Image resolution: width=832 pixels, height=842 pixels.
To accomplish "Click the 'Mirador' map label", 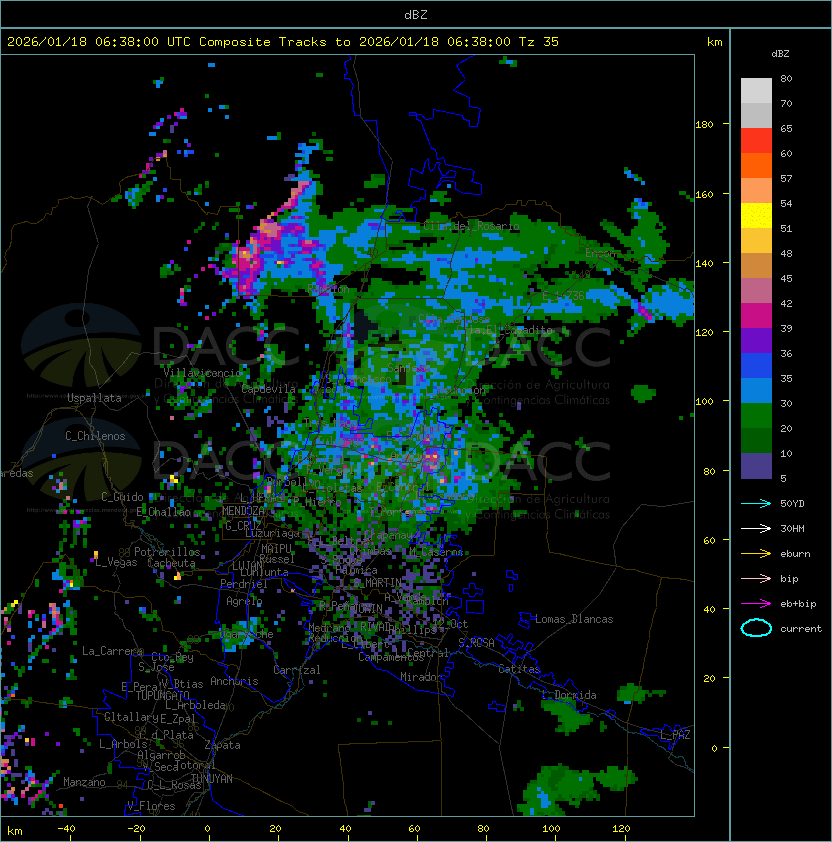I will (x=422, y=677).
